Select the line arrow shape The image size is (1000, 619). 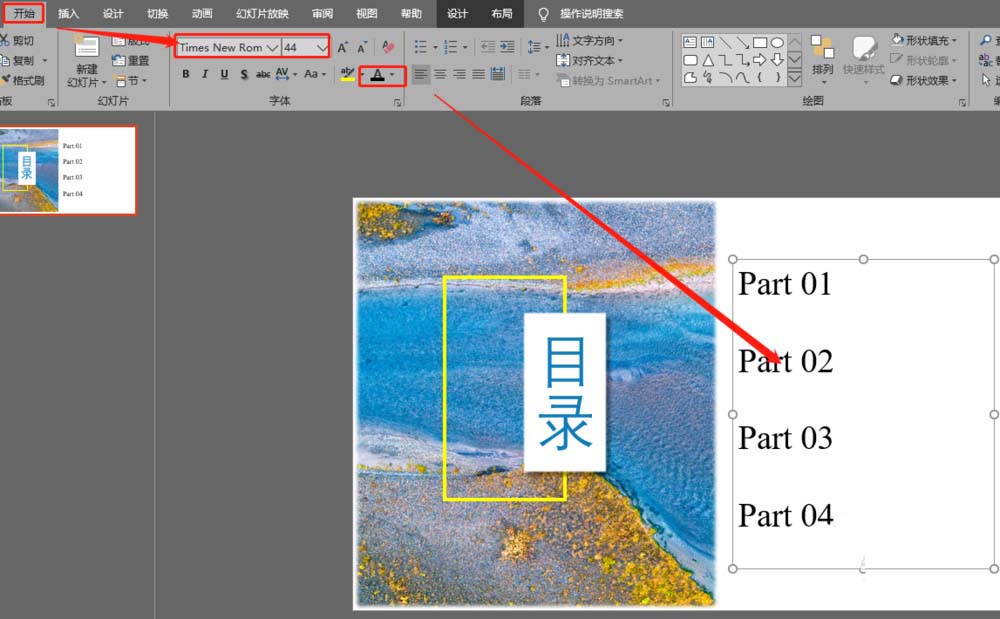[x=742, y=42]
